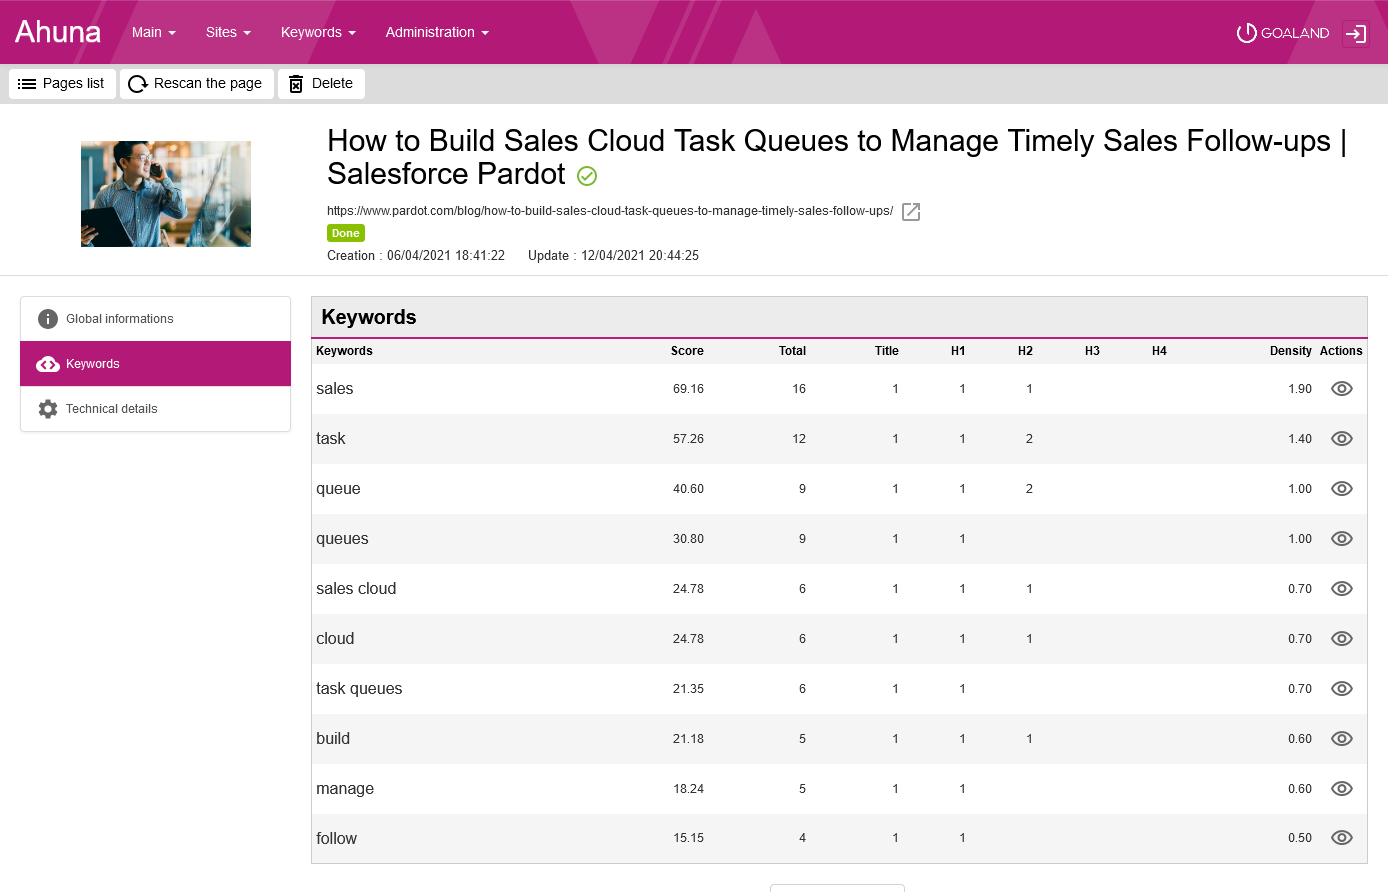Screen dimensions: 1388x892
Task: Click the green verified checkmark icon
Action: 587,176
